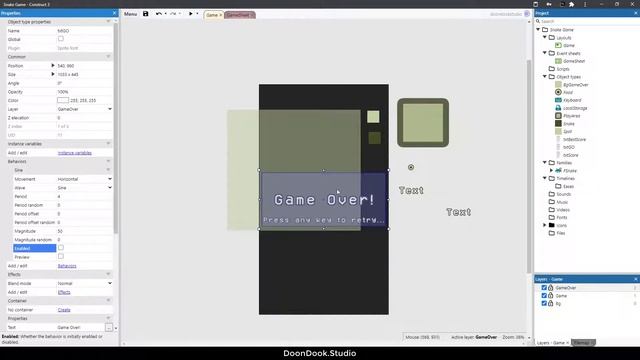Edit the Period value field
This screenshot has height=360, width=640.
coord(84,197)
